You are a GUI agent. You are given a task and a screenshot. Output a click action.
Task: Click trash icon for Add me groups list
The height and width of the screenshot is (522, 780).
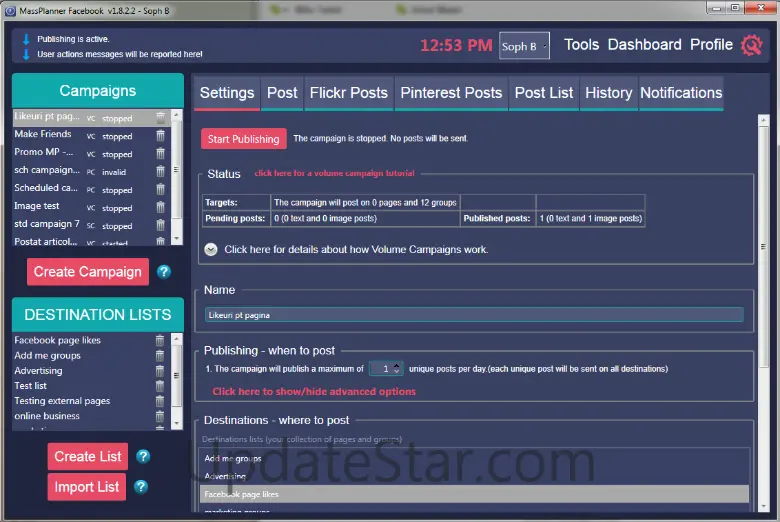[160, 355]
